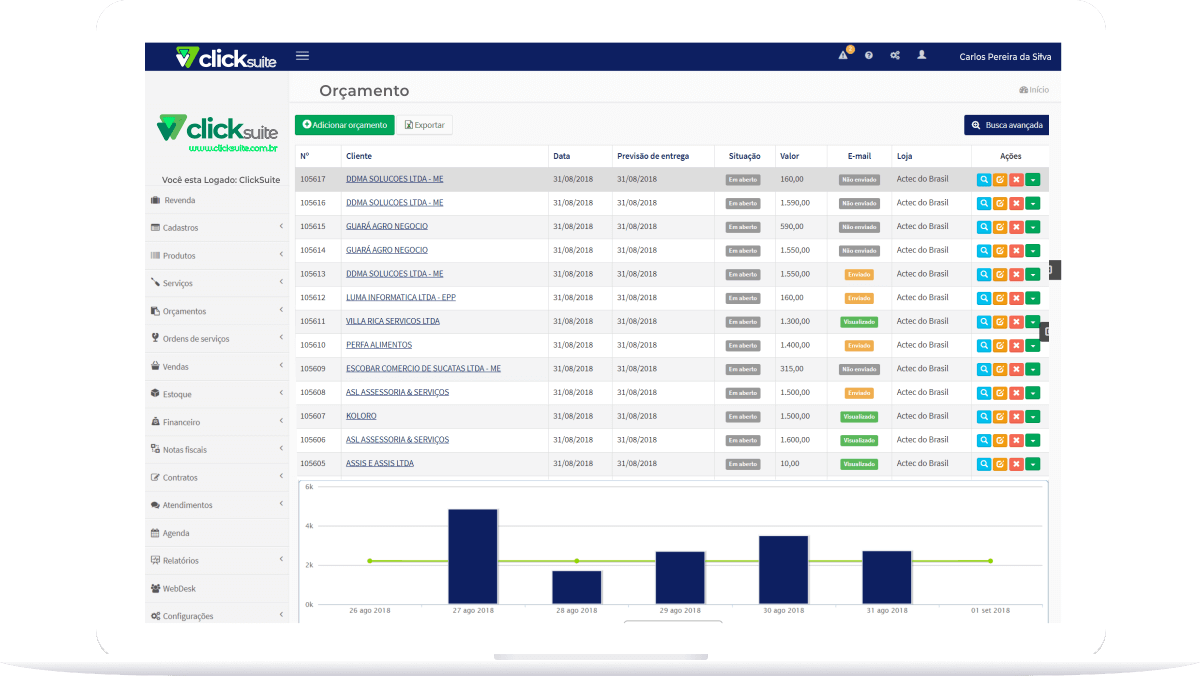
Task: Expand the Relatórios sidebar chevron
Action: [281, 560]
